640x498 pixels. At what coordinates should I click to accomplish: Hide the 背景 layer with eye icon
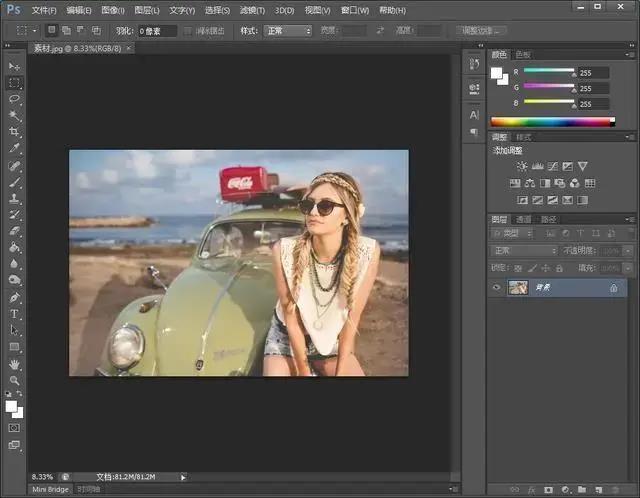tap(497, 287)
